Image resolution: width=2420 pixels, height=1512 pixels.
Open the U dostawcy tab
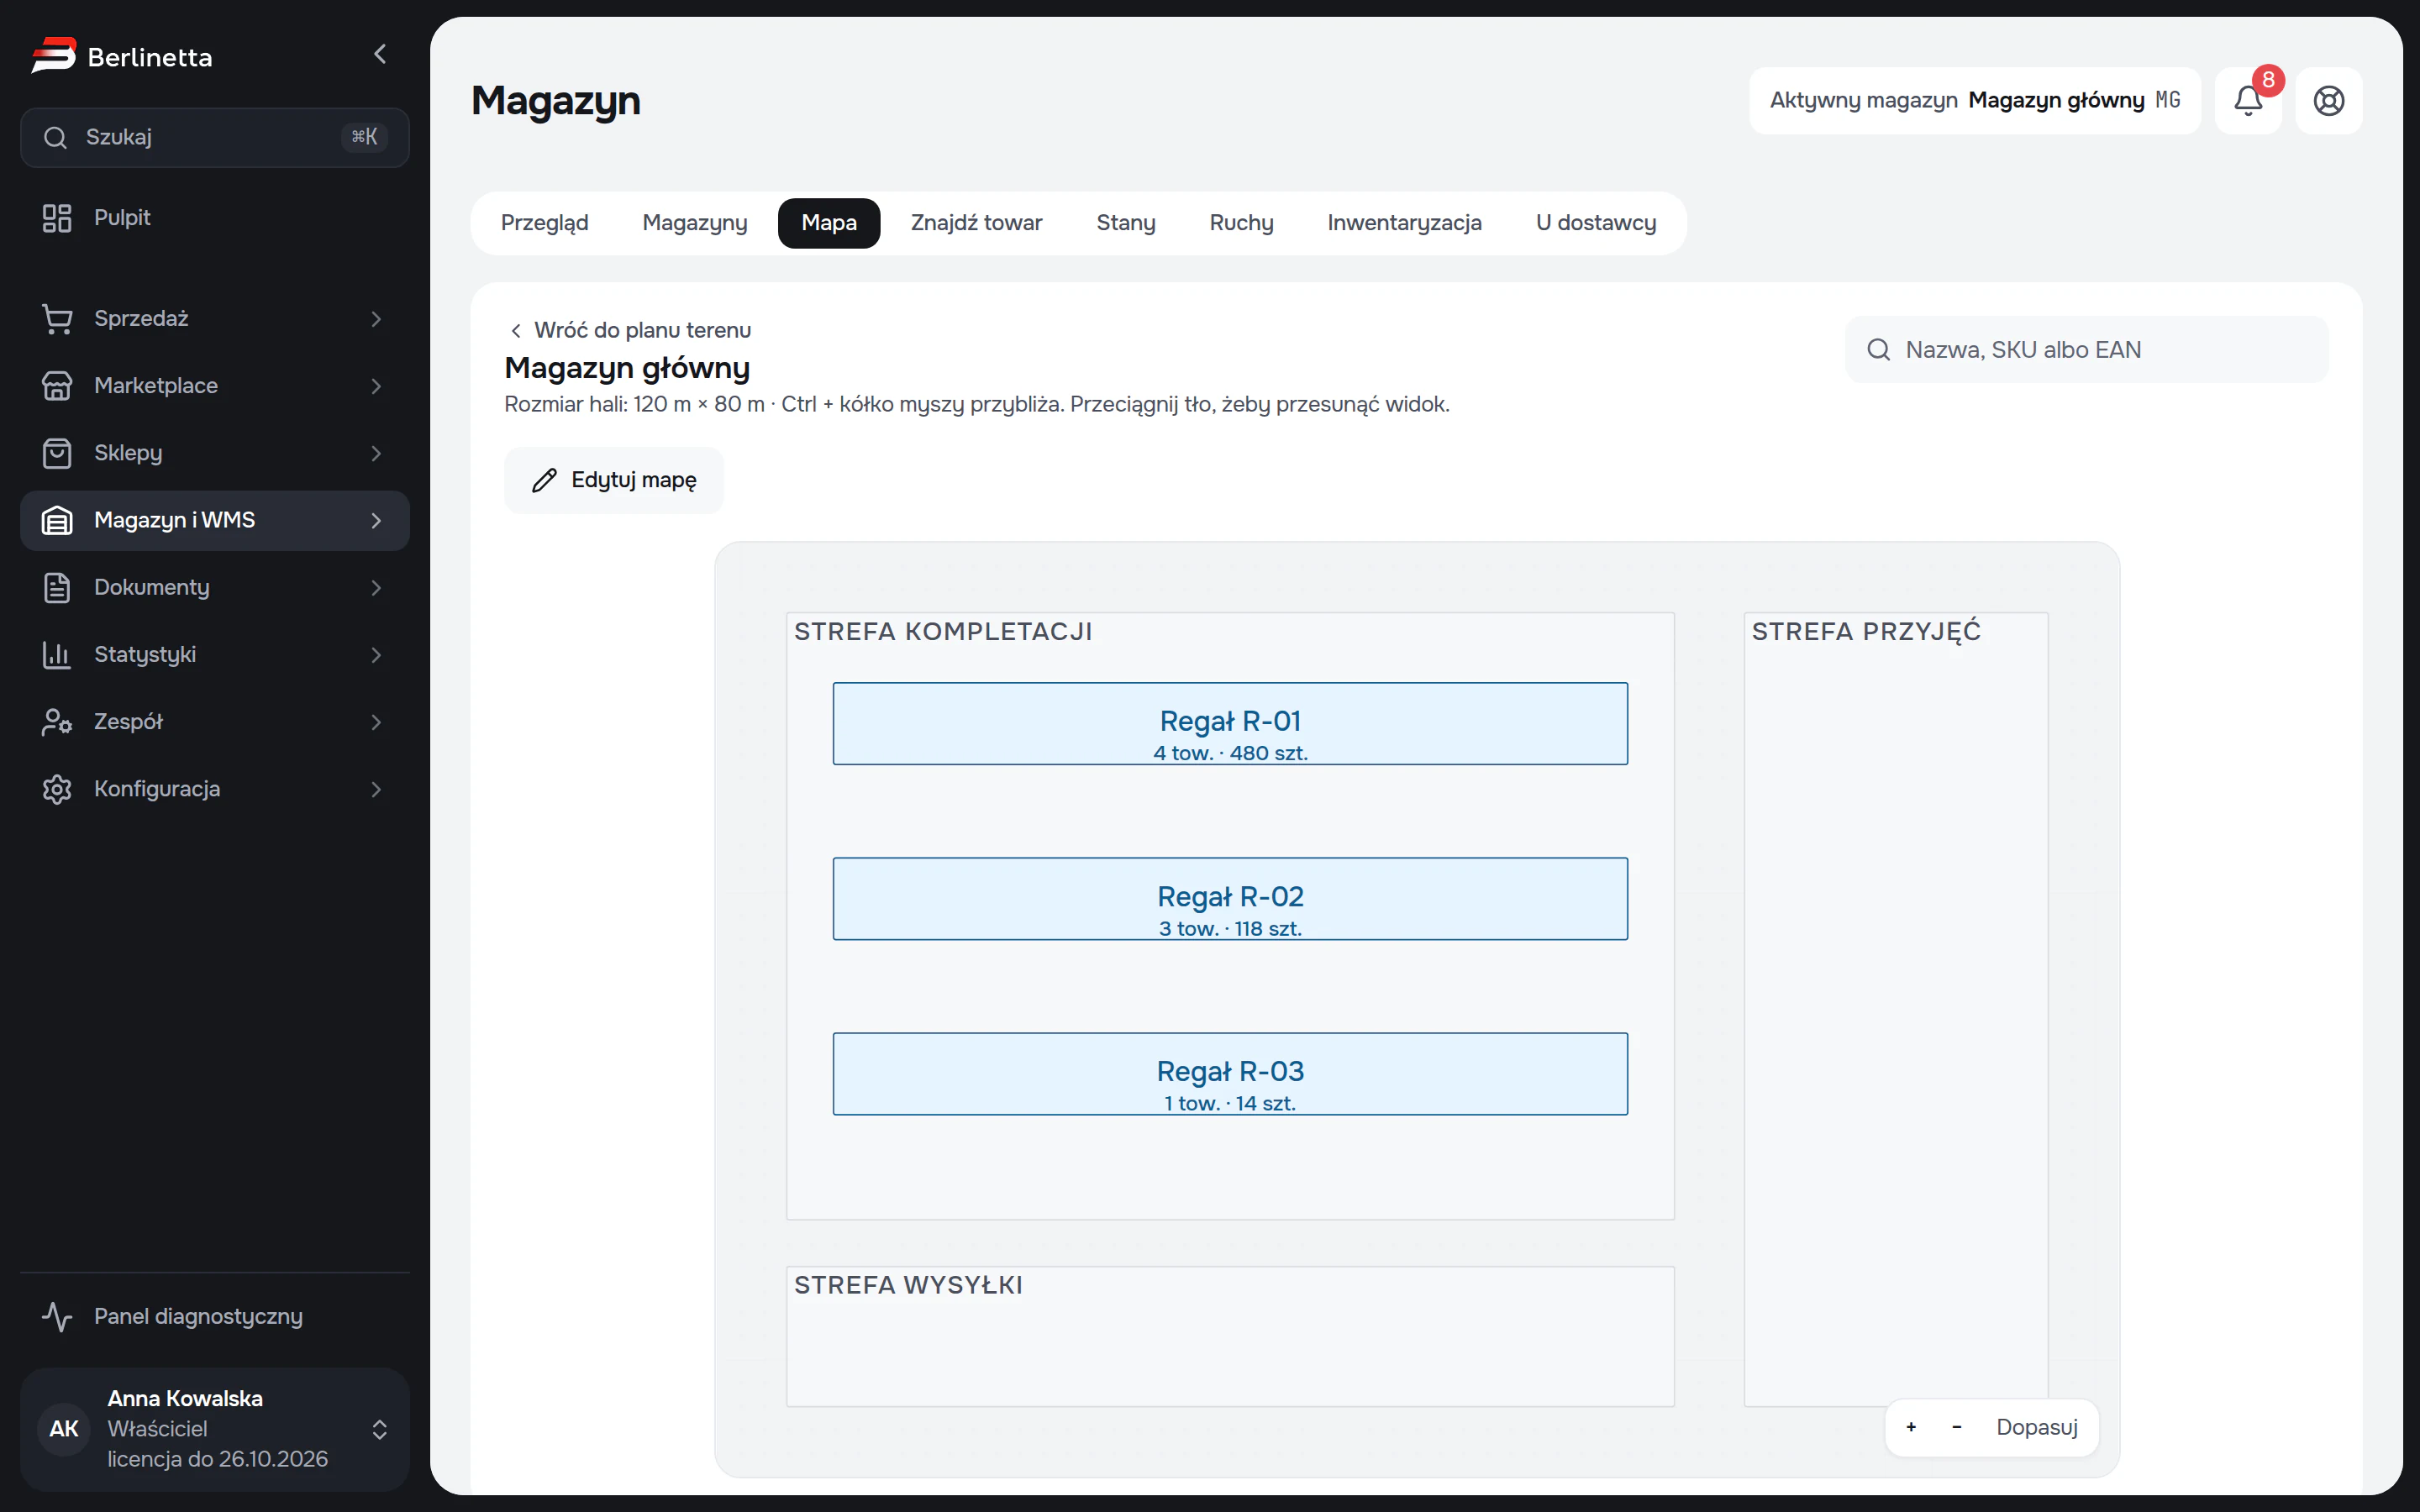point(1596,223)
